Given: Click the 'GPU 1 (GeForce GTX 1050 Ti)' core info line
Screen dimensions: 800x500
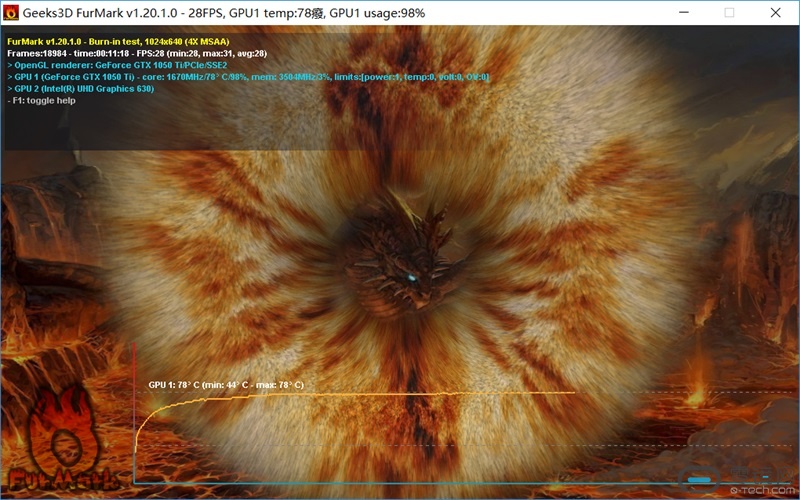Looking at the screenshot, I should (x=248, y=77).
